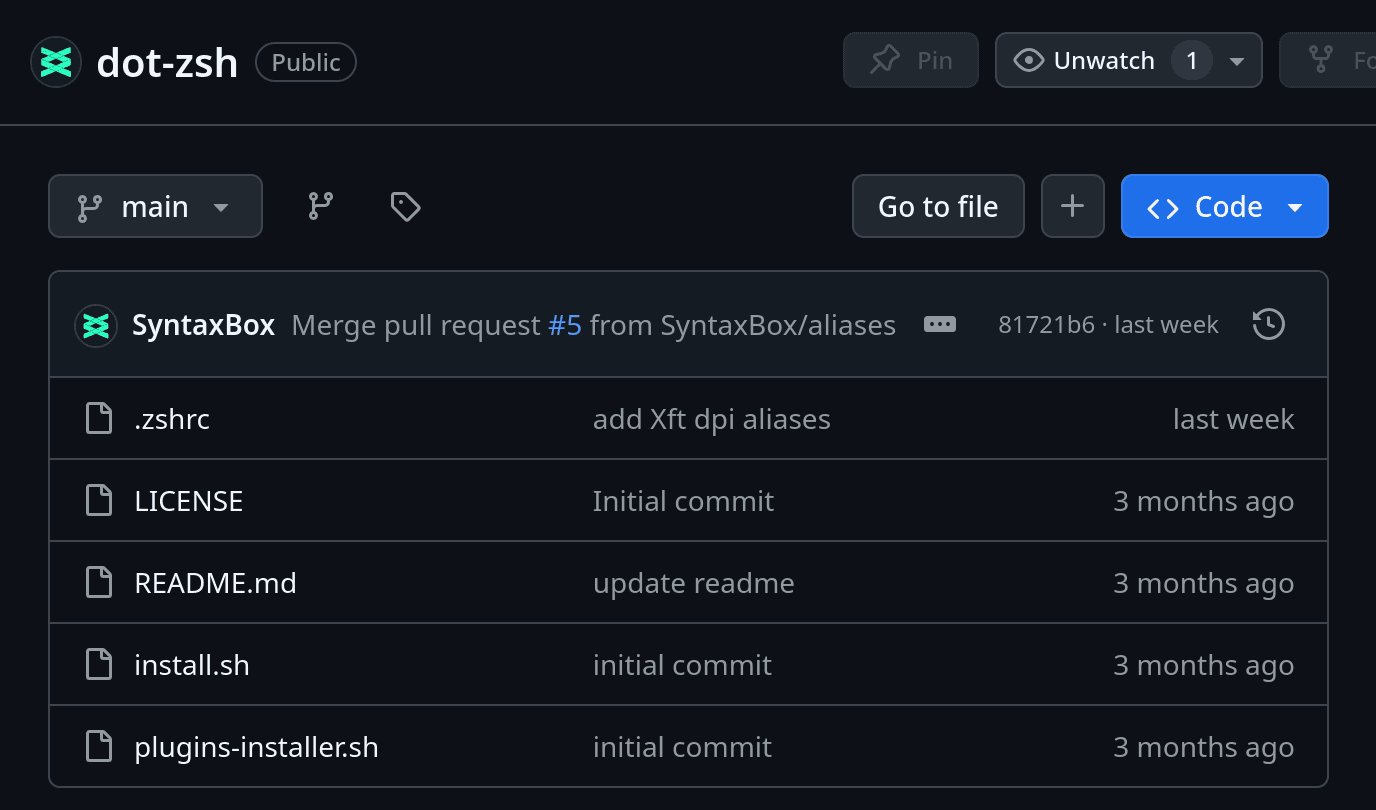Open the plugins-installer.sh file
The image size is (1376, 810).
(x=256, y=747)
